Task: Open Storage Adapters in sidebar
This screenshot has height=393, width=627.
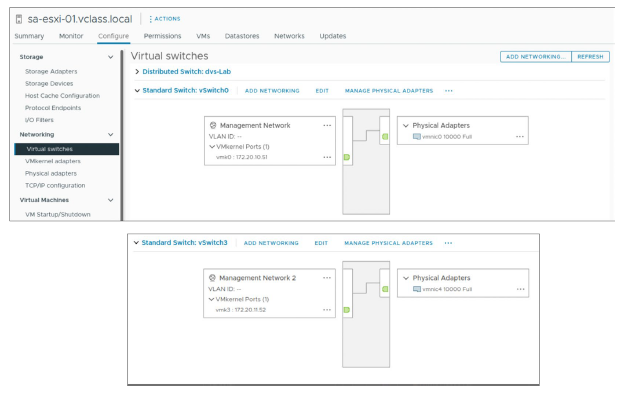Action: coord(51,72)
